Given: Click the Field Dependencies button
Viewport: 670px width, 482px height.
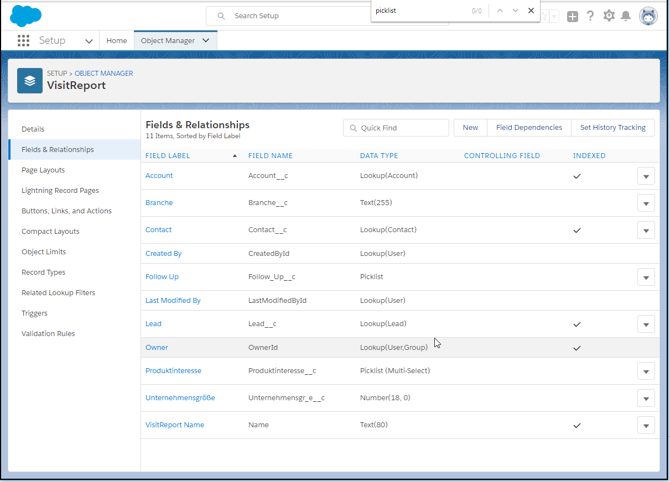Looking at the screenshot, I should click(529, 128).
